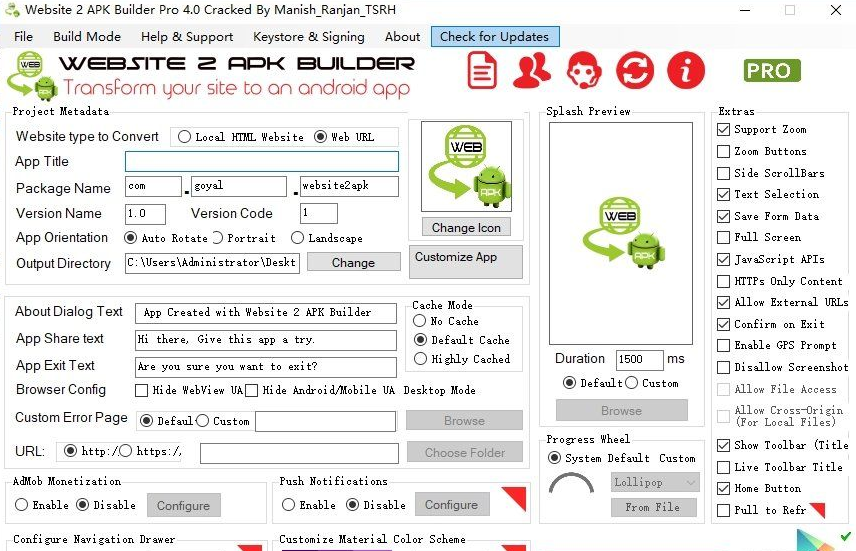Open the Build Mode menu
Image resolution: width=856 pixels, height=551 pixels.
(87, 37)
